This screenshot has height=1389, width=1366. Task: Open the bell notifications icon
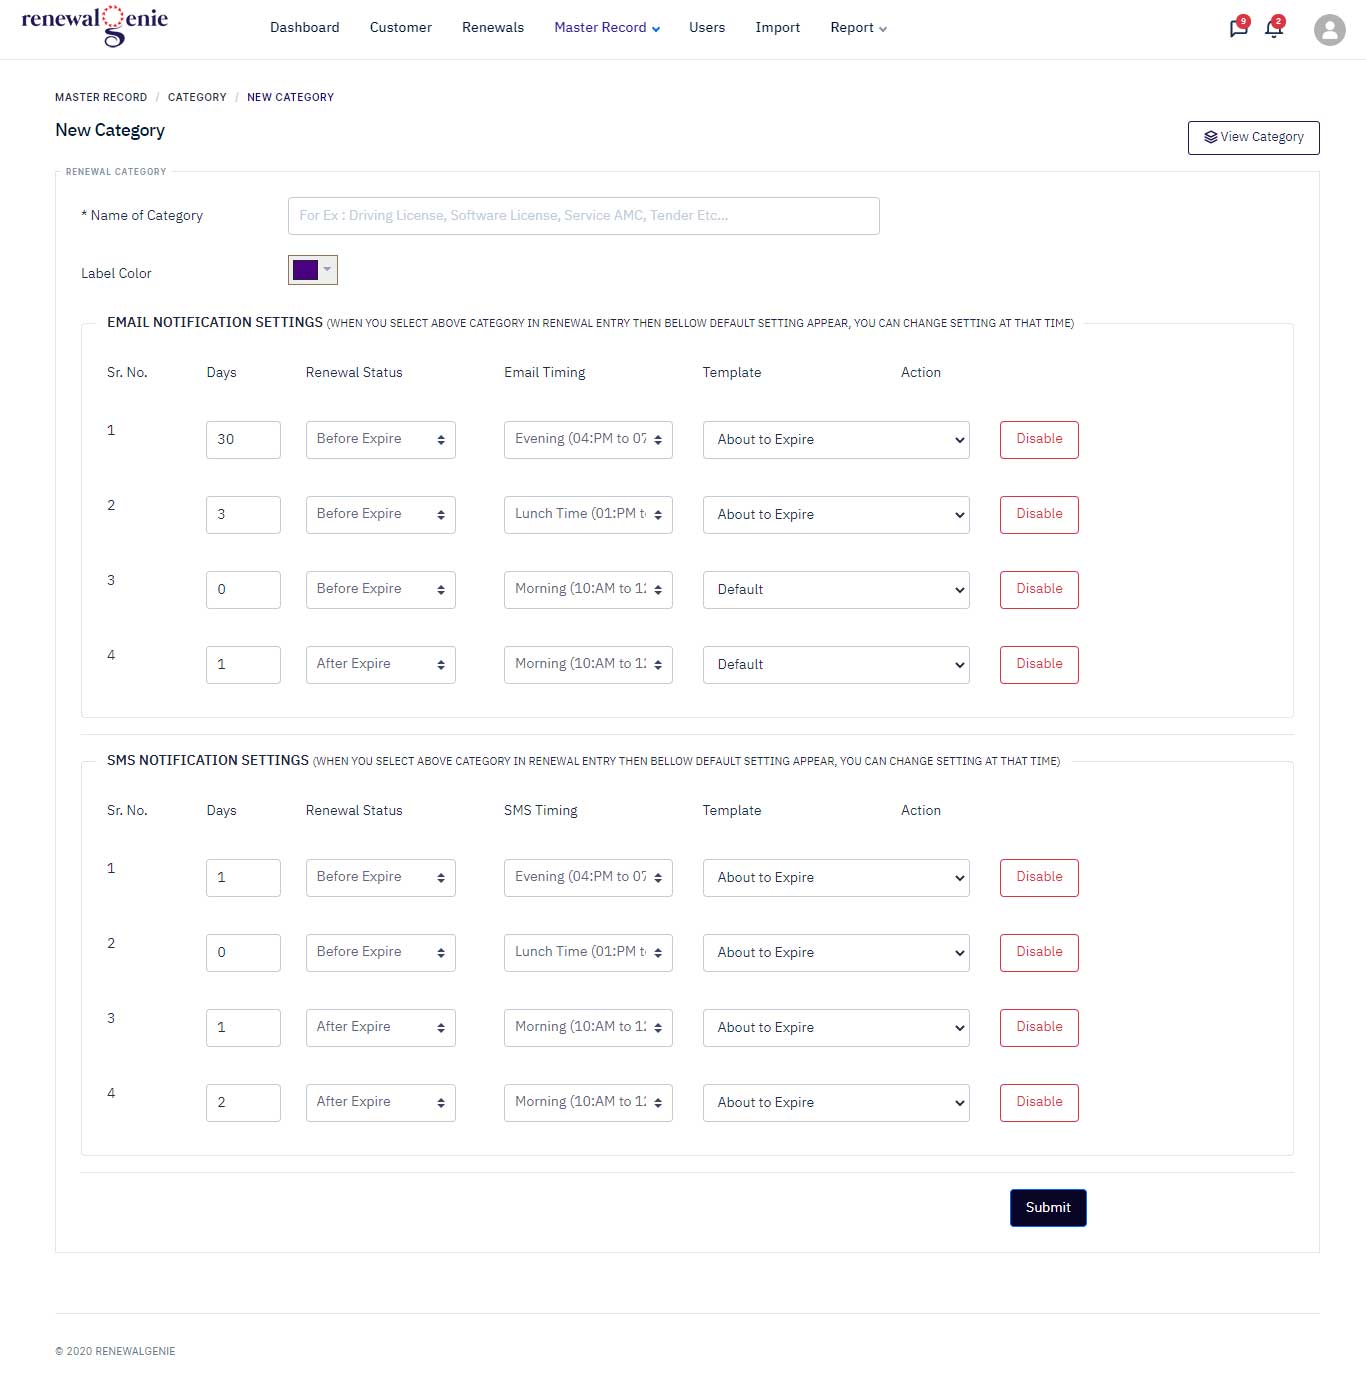tap(1274, 28)
